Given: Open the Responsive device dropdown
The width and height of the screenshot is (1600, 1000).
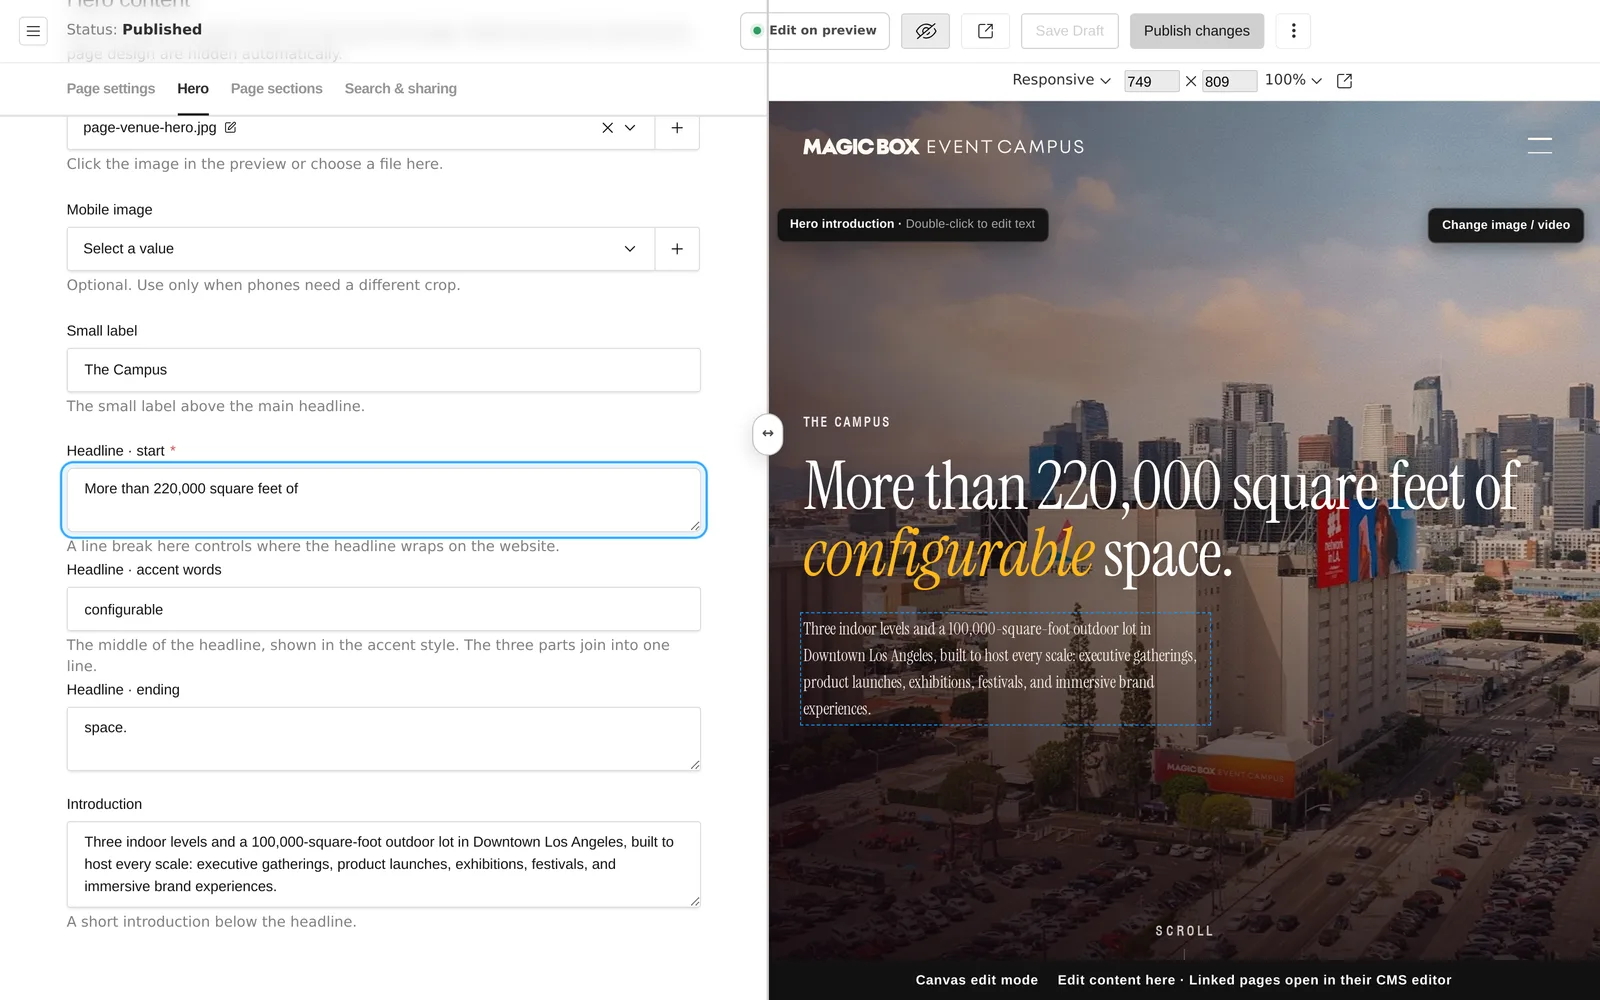Looking at the screenshot, I should coord(1061,80).
